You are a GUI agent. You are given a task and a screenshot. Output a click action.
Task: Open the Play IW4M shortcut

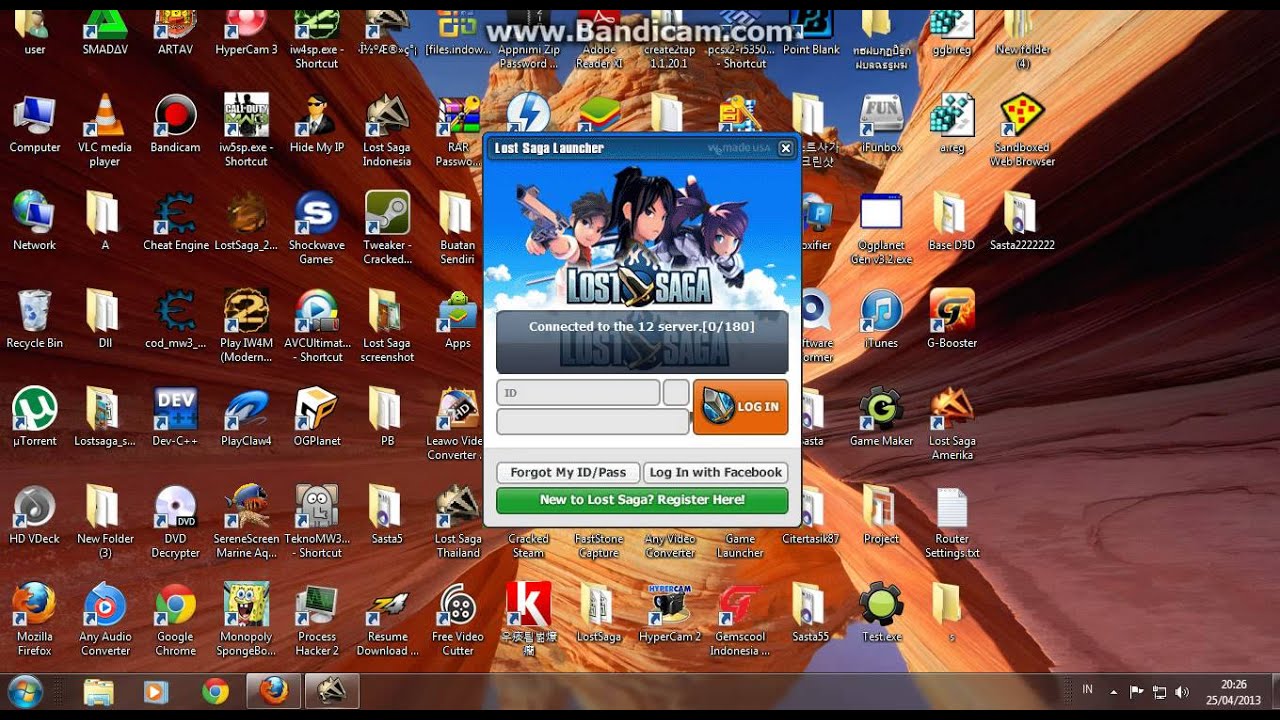[246, 327]
